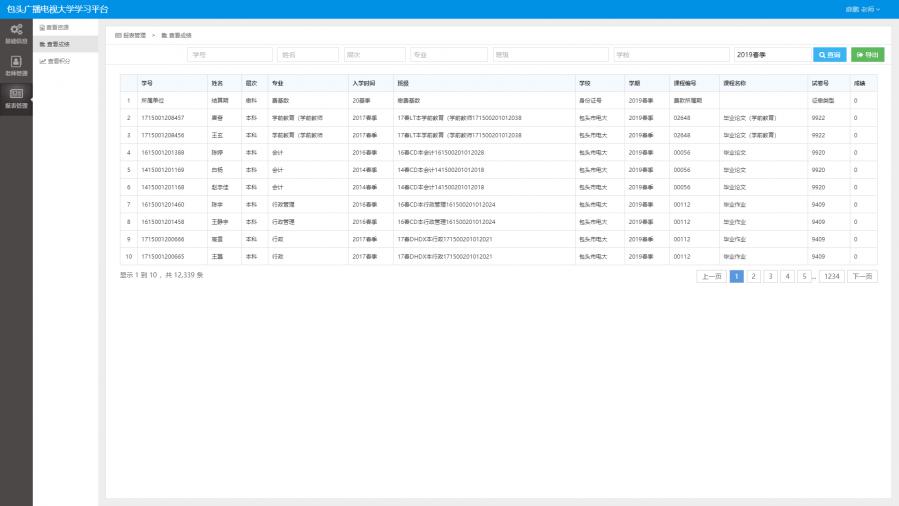Jump to last page 1234
This screenshot has width=899, height=506.
pyautogui.click(x=831, y=276)
